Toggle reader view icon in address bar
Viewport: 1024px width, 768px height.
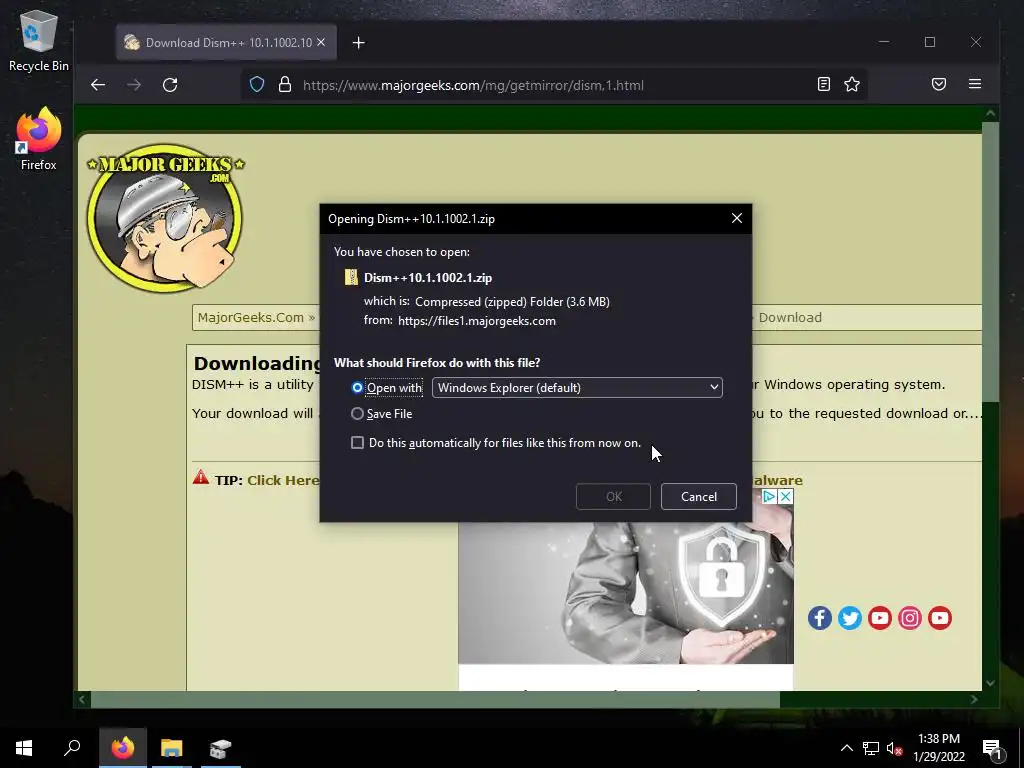pyautogui.click(x=824, y=84)
